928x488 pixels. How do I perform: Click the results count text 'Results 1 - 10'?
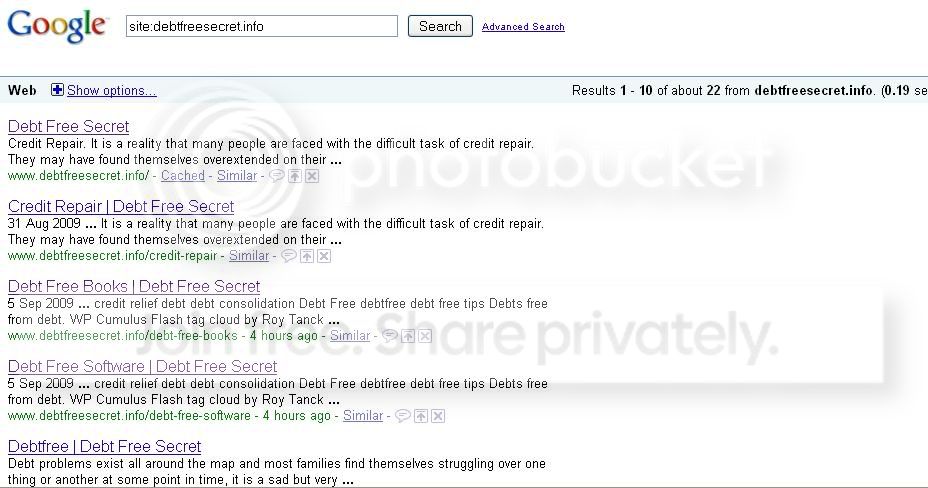click(612, 91)
